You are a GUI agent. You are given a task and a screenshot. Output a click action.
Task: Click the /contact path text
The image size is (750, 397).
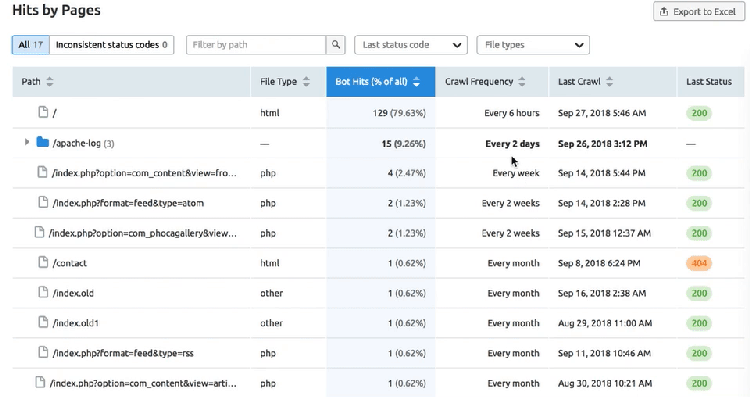pyautogui.click(x=70, y=263)
